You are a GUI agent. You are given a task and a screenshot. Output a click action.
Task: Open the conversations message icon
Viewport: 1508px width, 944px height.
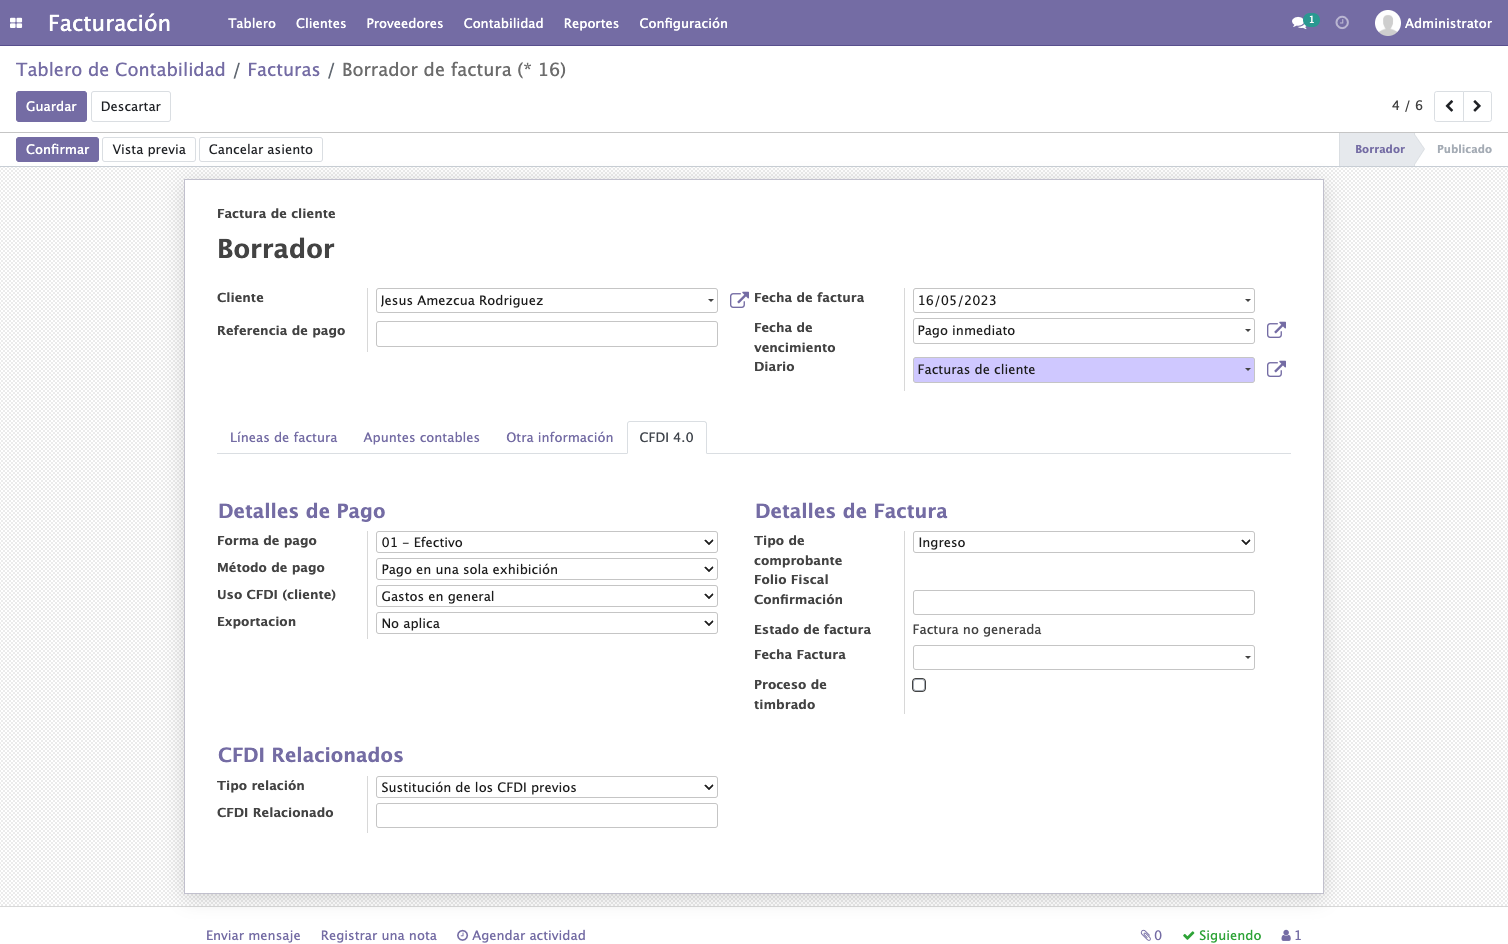point(1299,23)
